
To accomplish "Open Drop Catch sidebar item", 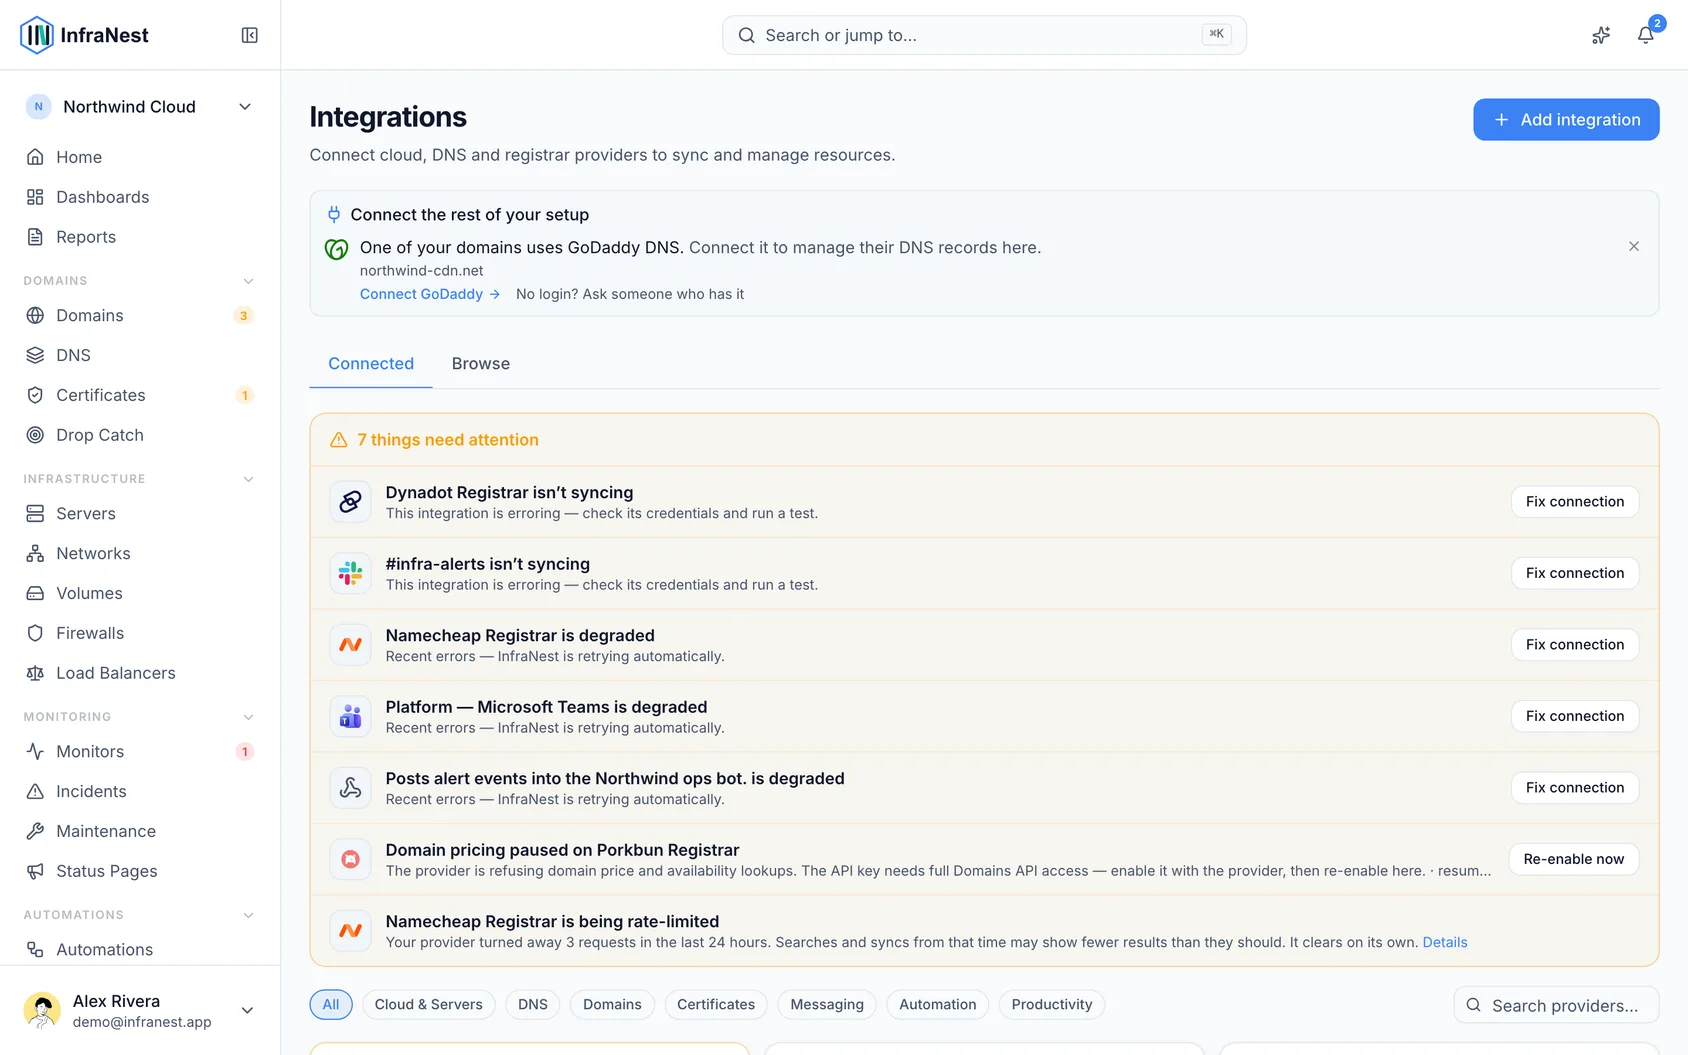I will point(140,435).
